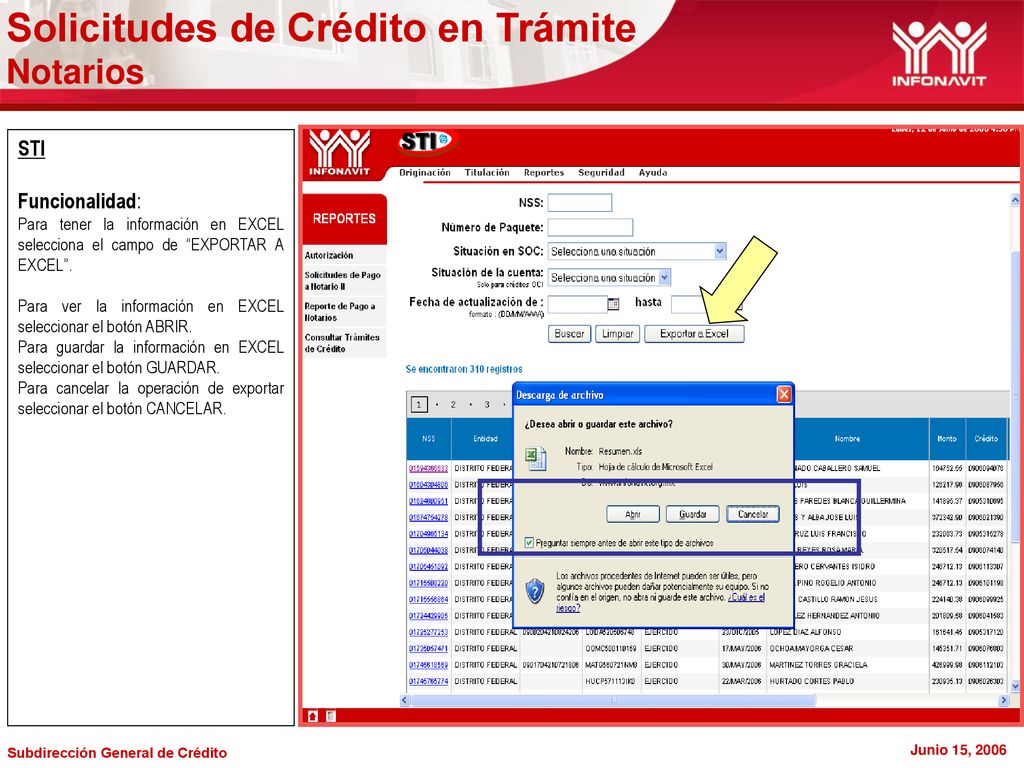Click the REPORTES sidebar heading
This screenshot has width=1024, height=768.
pos(344,219)
